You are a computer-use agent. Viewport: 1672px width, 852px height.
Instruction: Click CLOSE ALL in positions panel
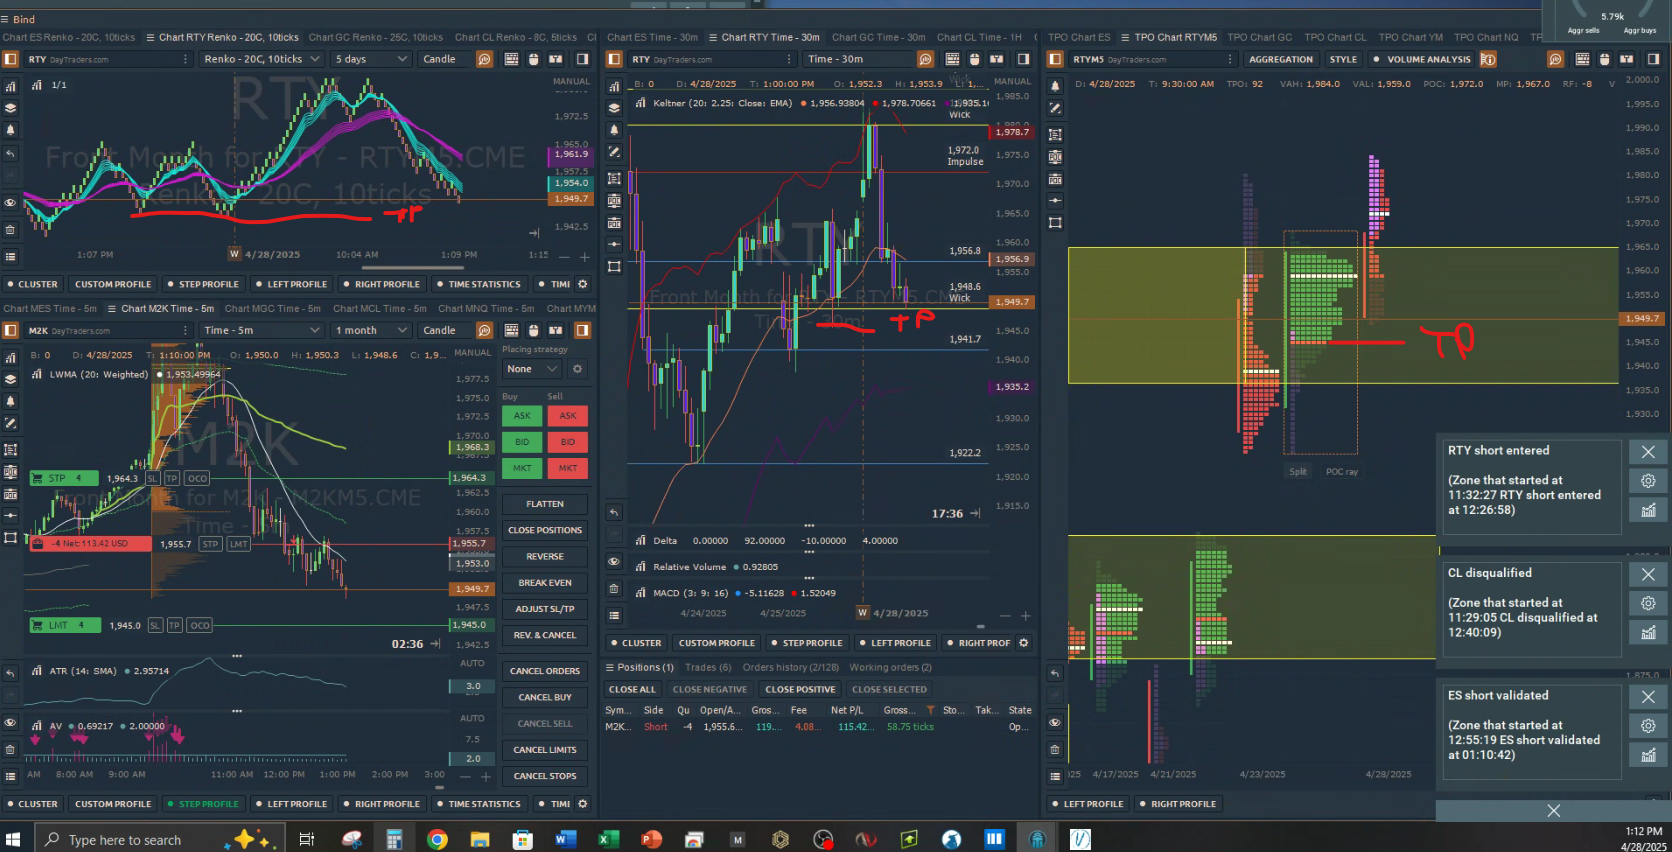tap(632, 689)
